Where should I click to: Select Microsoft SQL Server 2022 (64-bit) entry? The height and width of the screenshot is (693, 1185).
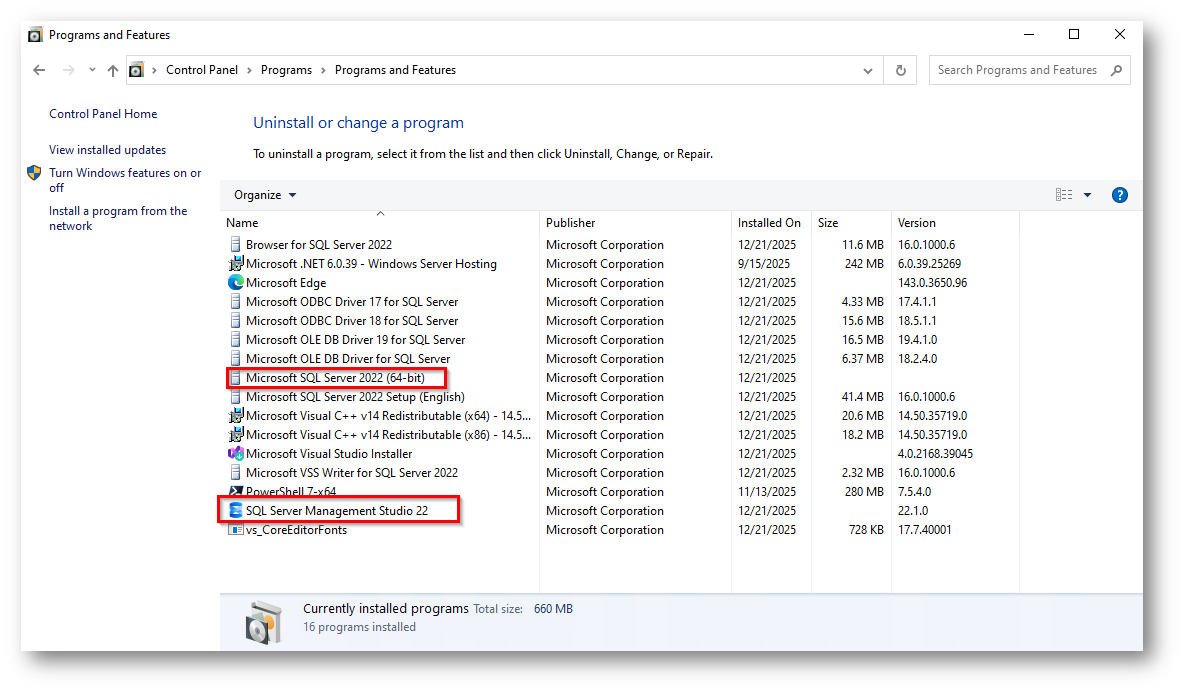(x=335, y=378)
